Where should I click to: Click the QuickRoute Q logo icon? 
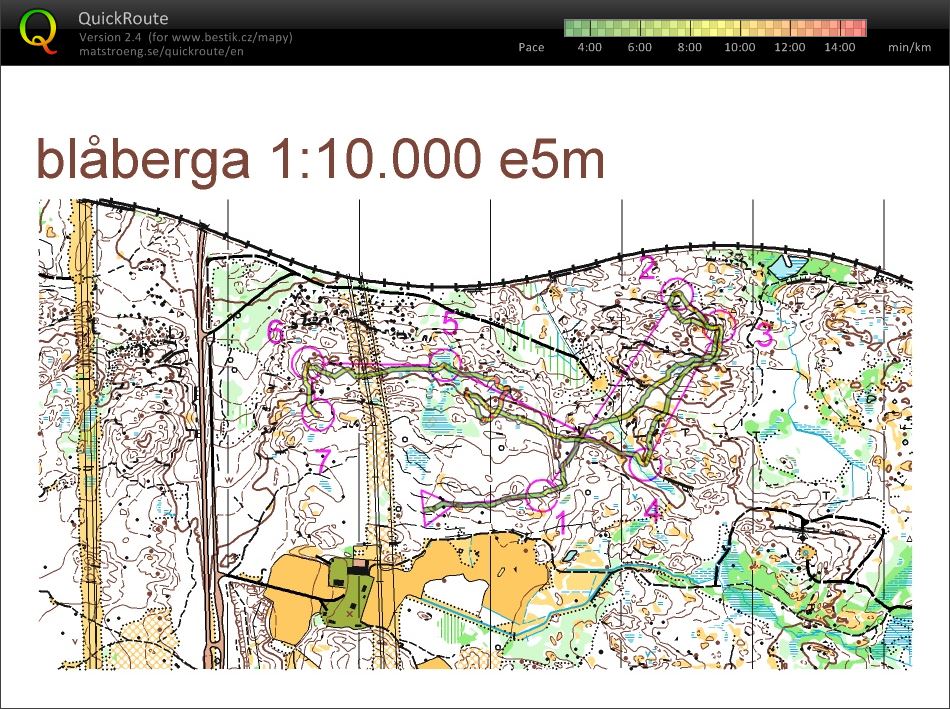click(39, 31)
